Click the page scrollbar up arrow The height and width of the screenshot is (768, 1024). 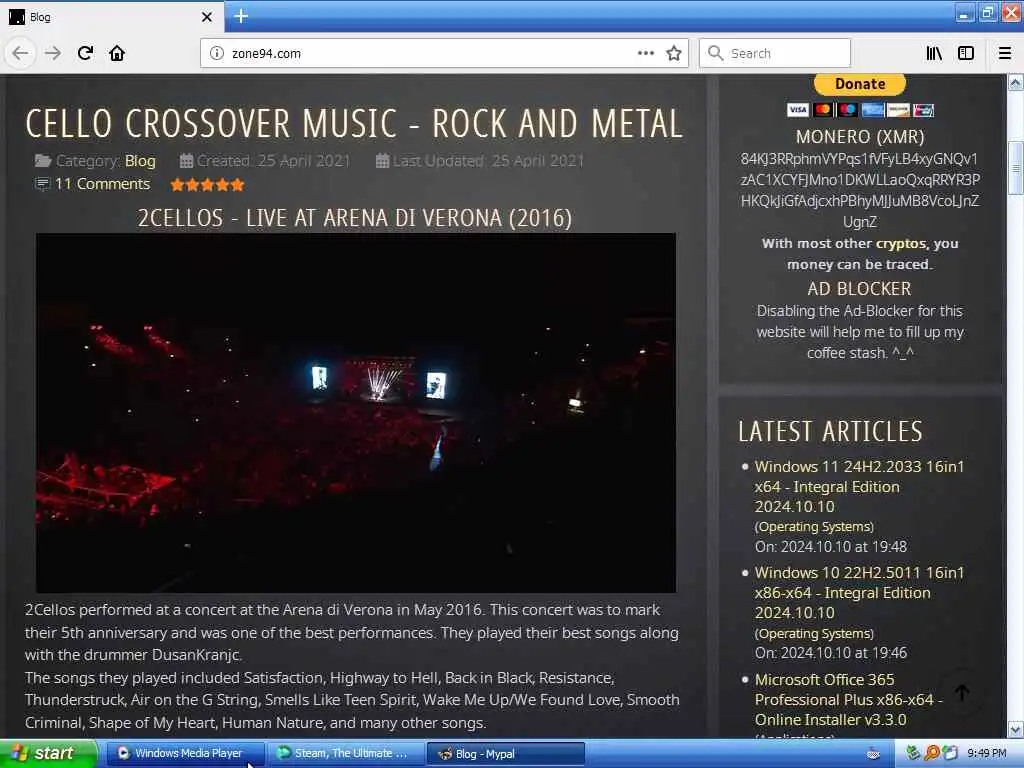point(1016,83)
